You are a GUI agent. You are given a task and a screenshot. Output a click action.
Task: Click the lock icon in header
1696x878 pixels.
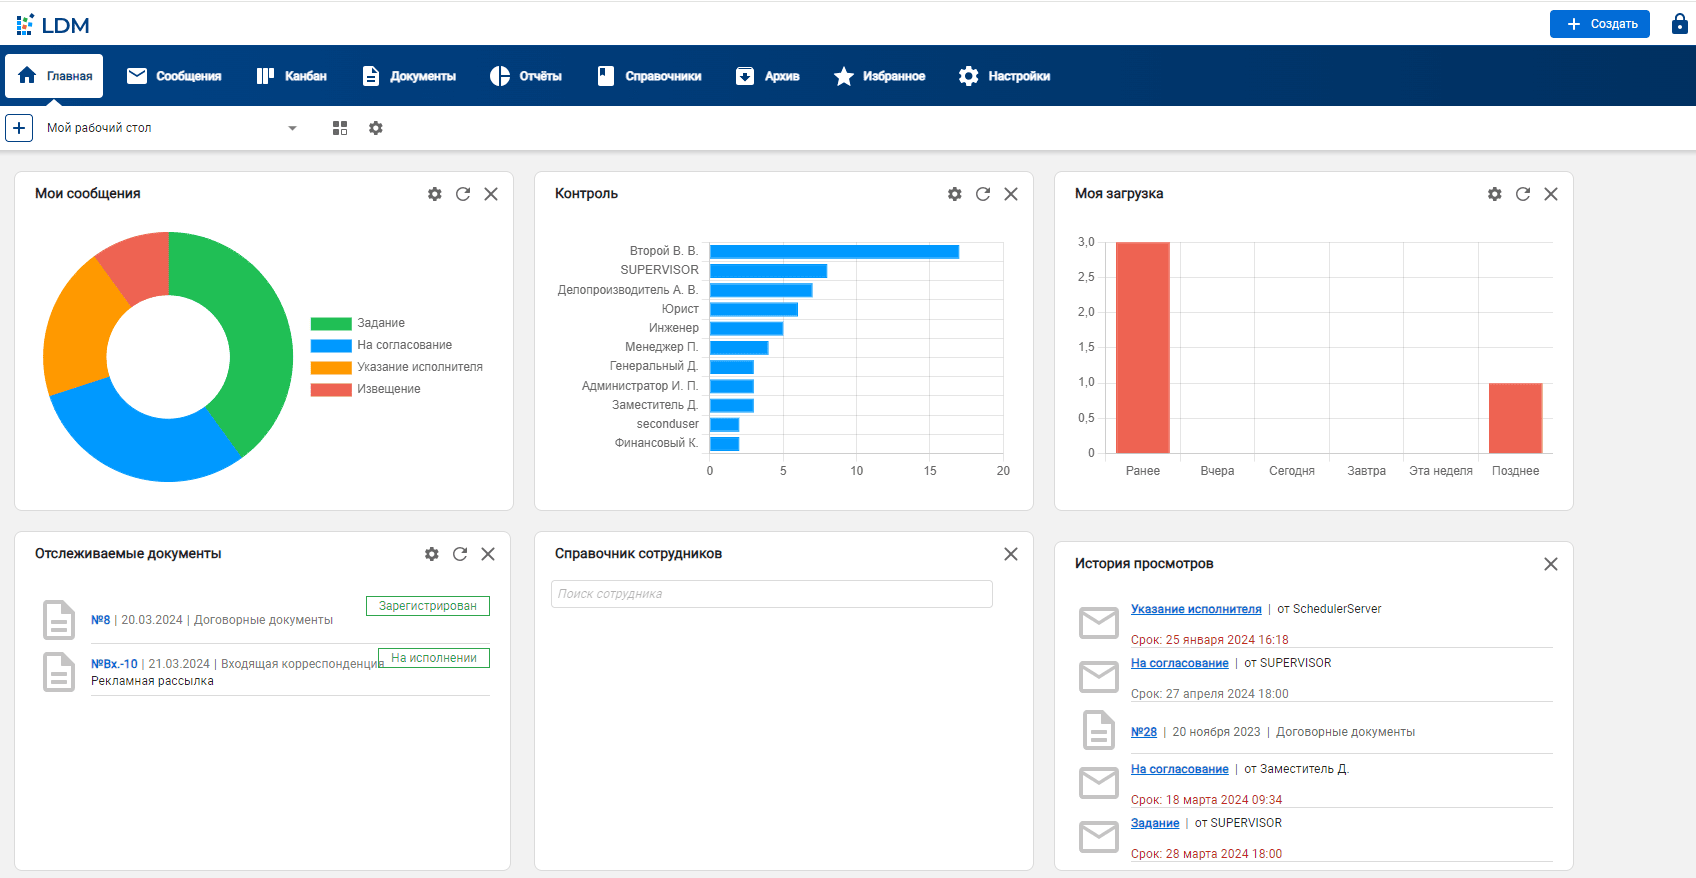click(1680, 24)
